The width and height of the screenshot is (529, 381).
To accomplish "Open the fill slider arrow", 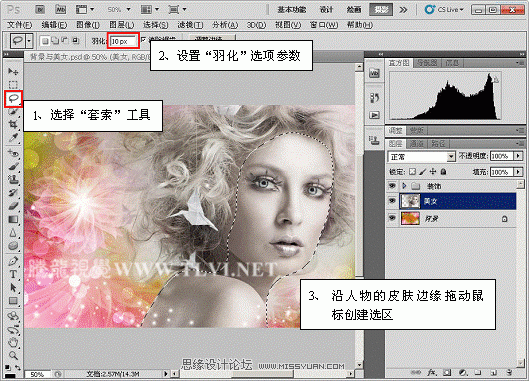I will tap(518, 172).
